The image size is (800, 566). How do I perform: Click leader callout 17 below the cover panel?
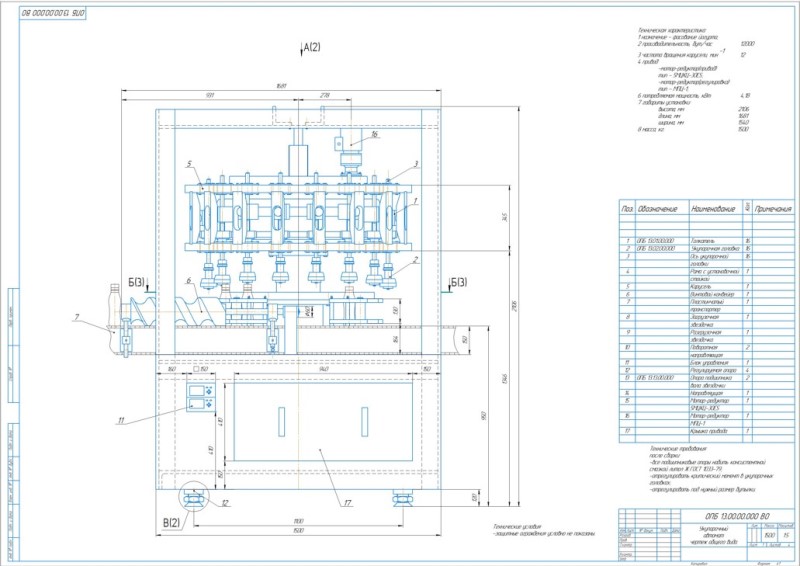(x=348, y=503)
